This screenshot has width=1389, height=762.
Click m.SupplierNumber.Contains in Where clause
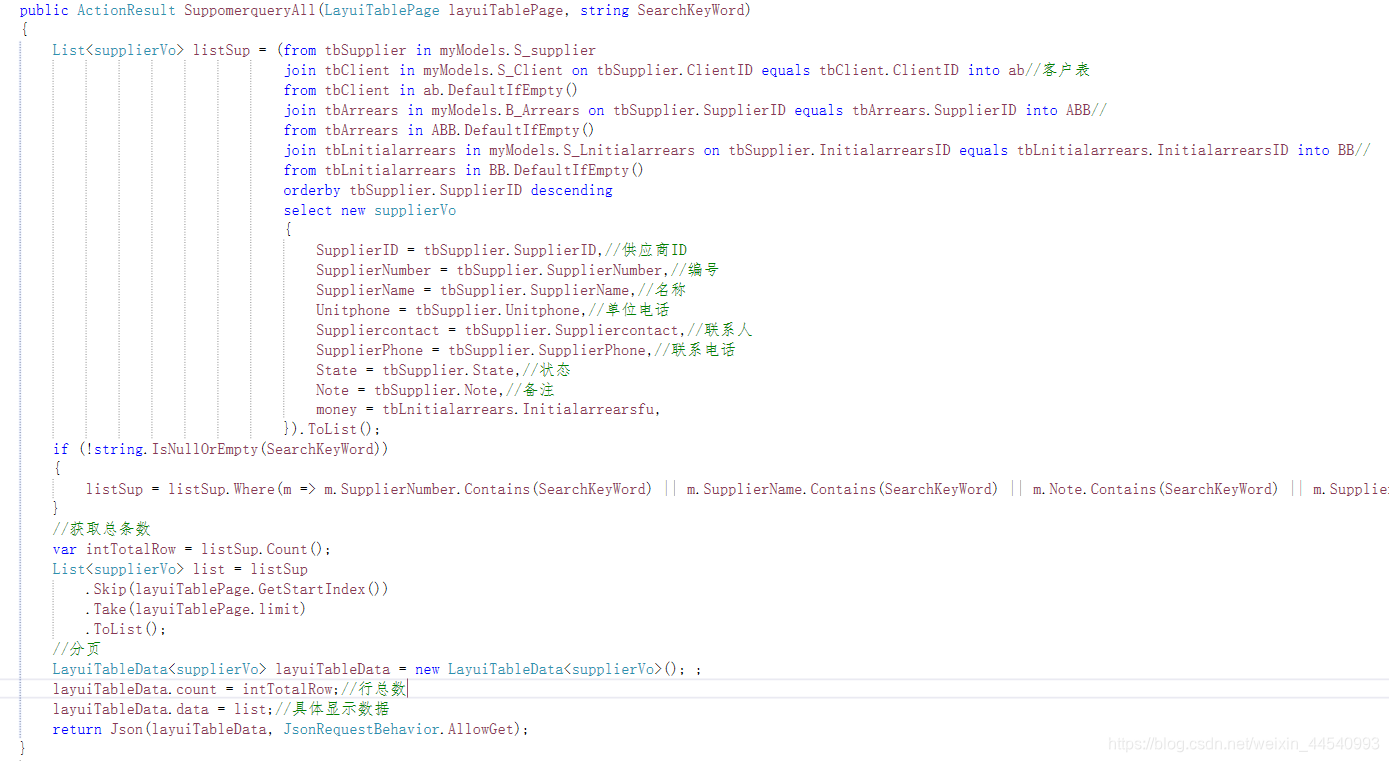coord(427,489)
